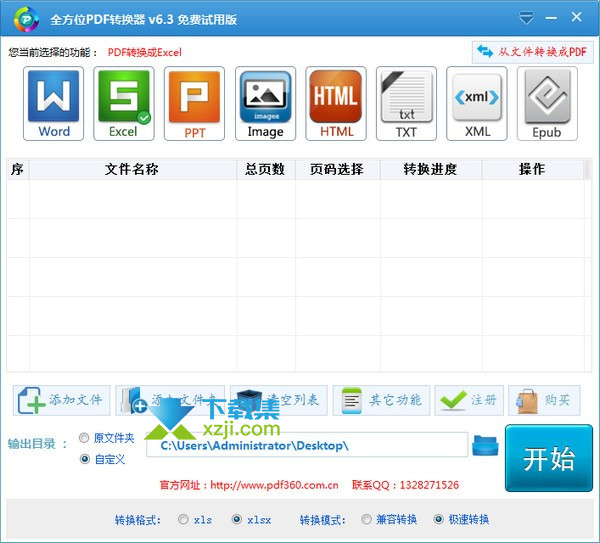600x543 pixels.
Task: Select the Excel conversion icon
Action: (124, 103)
